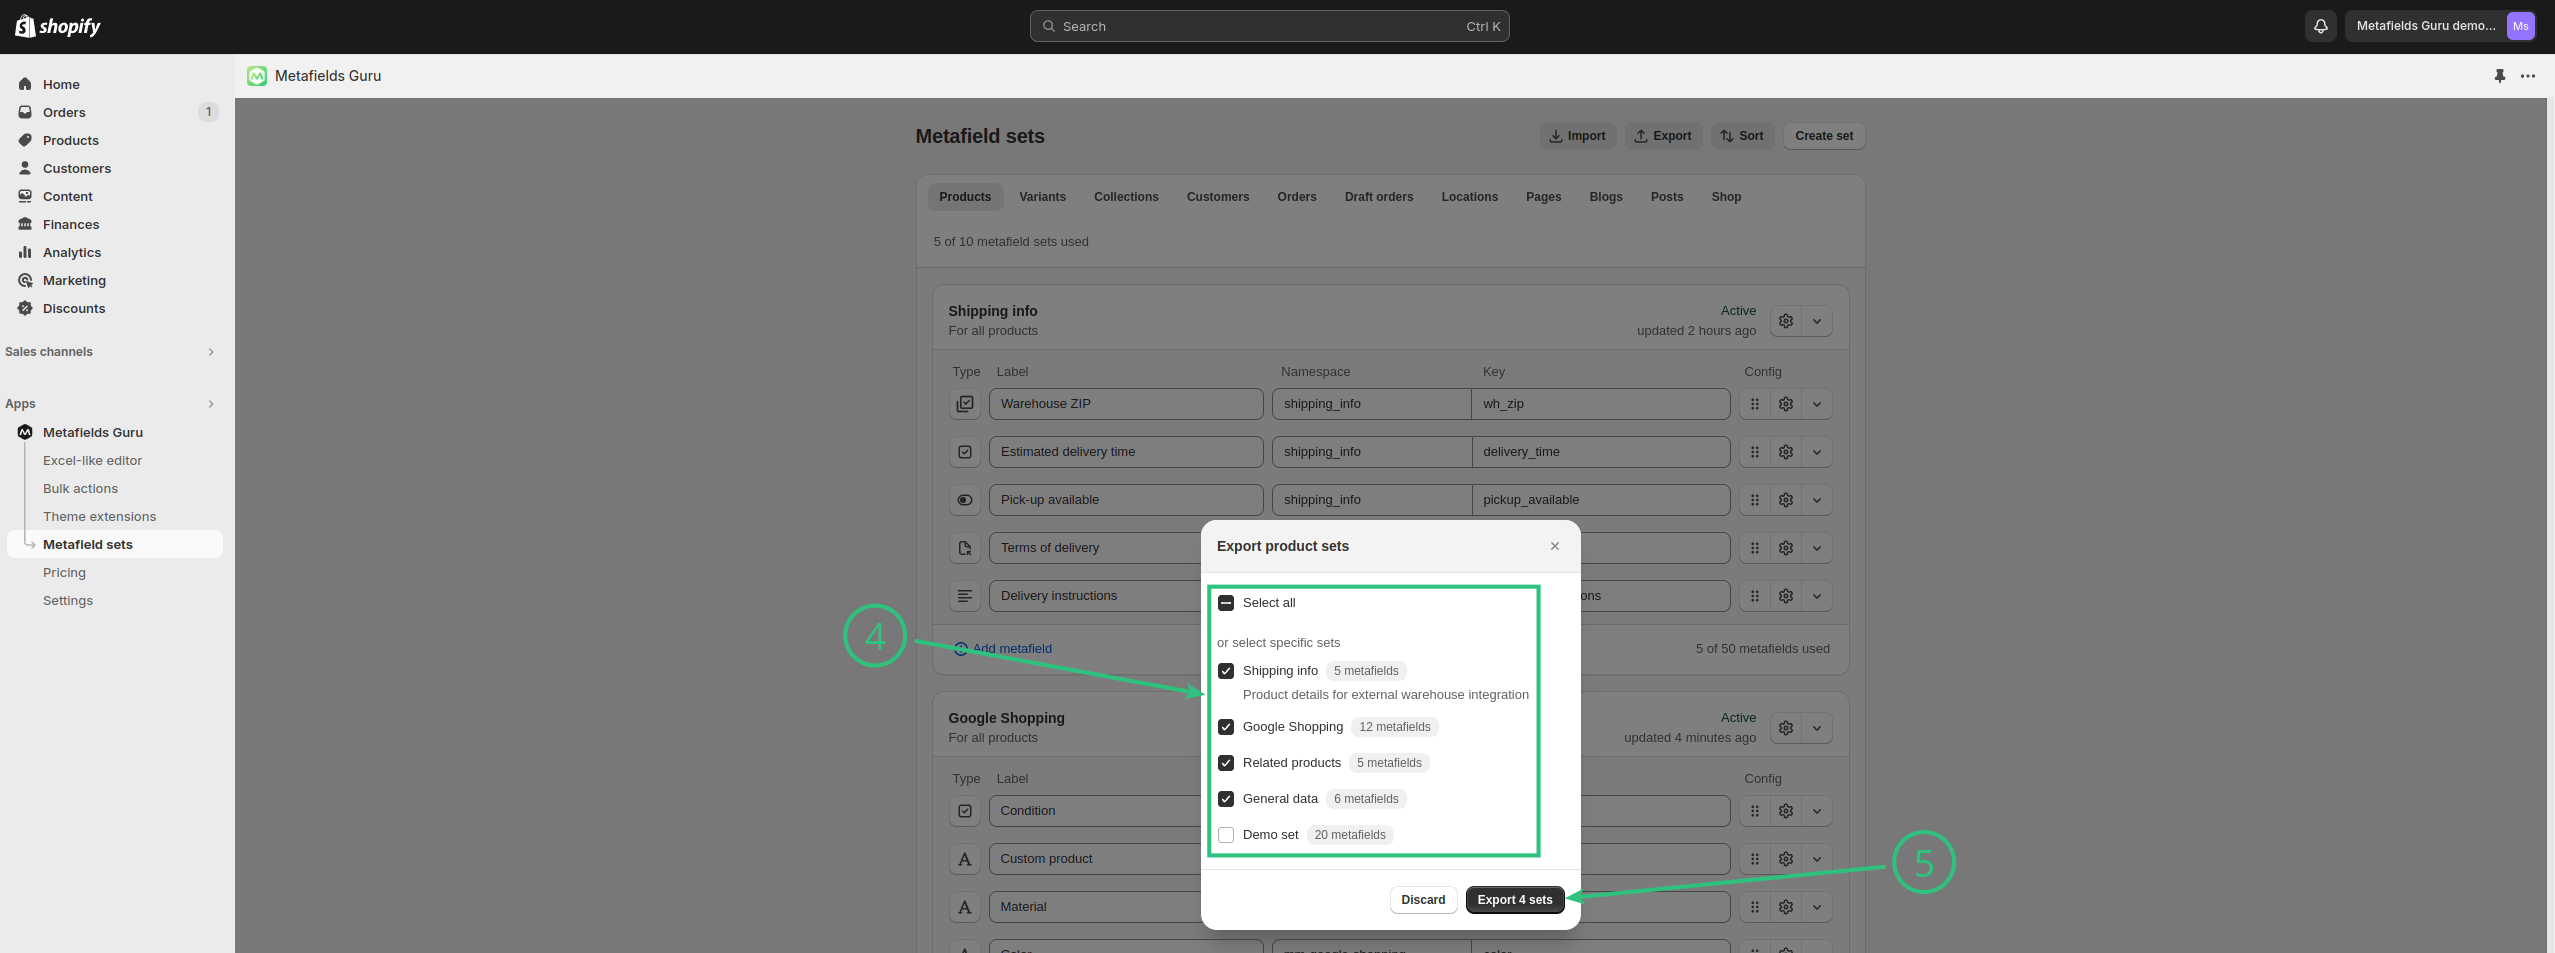This screenshot has width=2555, height=953.
Task: Click the account avatar in top bar
Action: coord(2520,26)
